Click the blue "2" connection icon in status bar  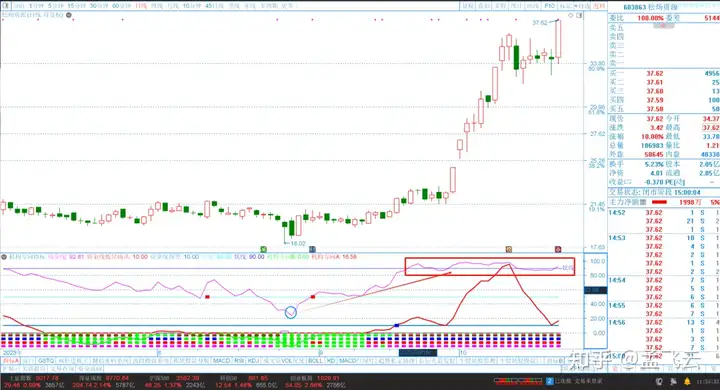[550, 381]
